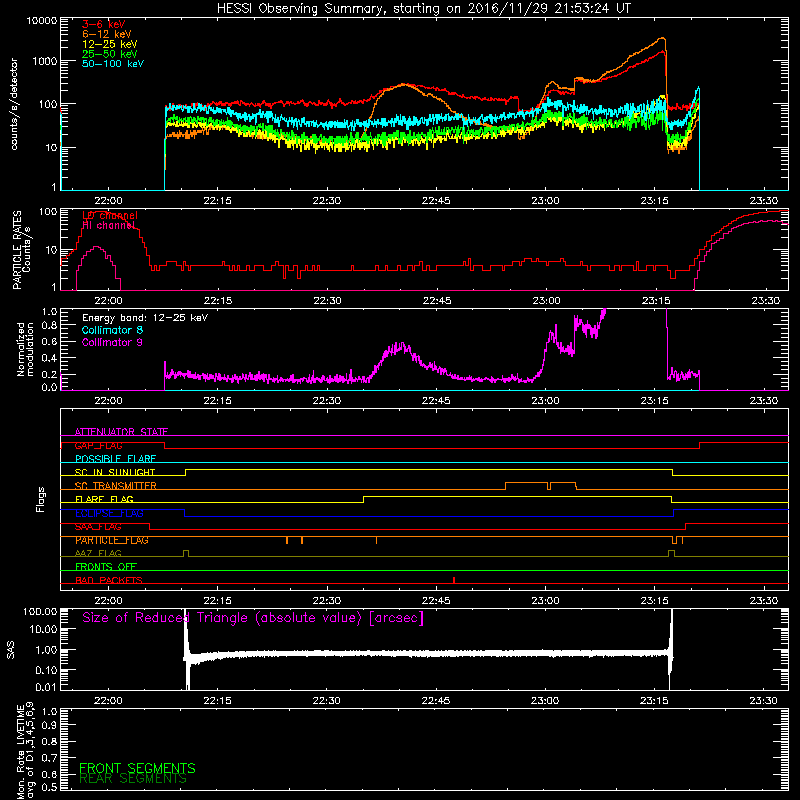The width and height of the screenshot is (800, 800).
Task: Click the Normalized modulation axis label
Action: pos(25,349)
